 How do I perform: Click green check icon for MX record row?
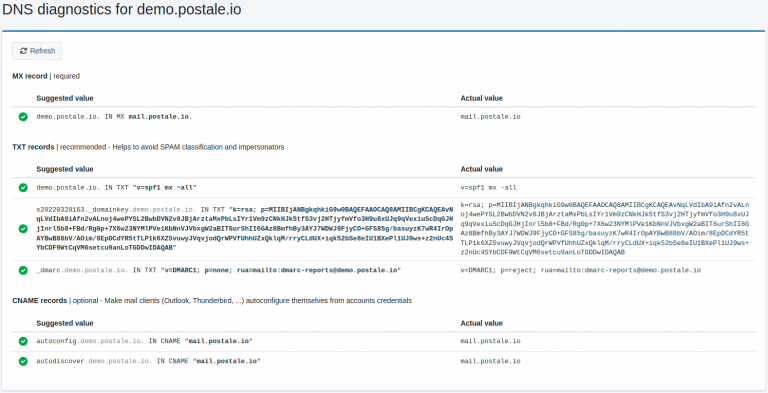(x=23, y=117)
